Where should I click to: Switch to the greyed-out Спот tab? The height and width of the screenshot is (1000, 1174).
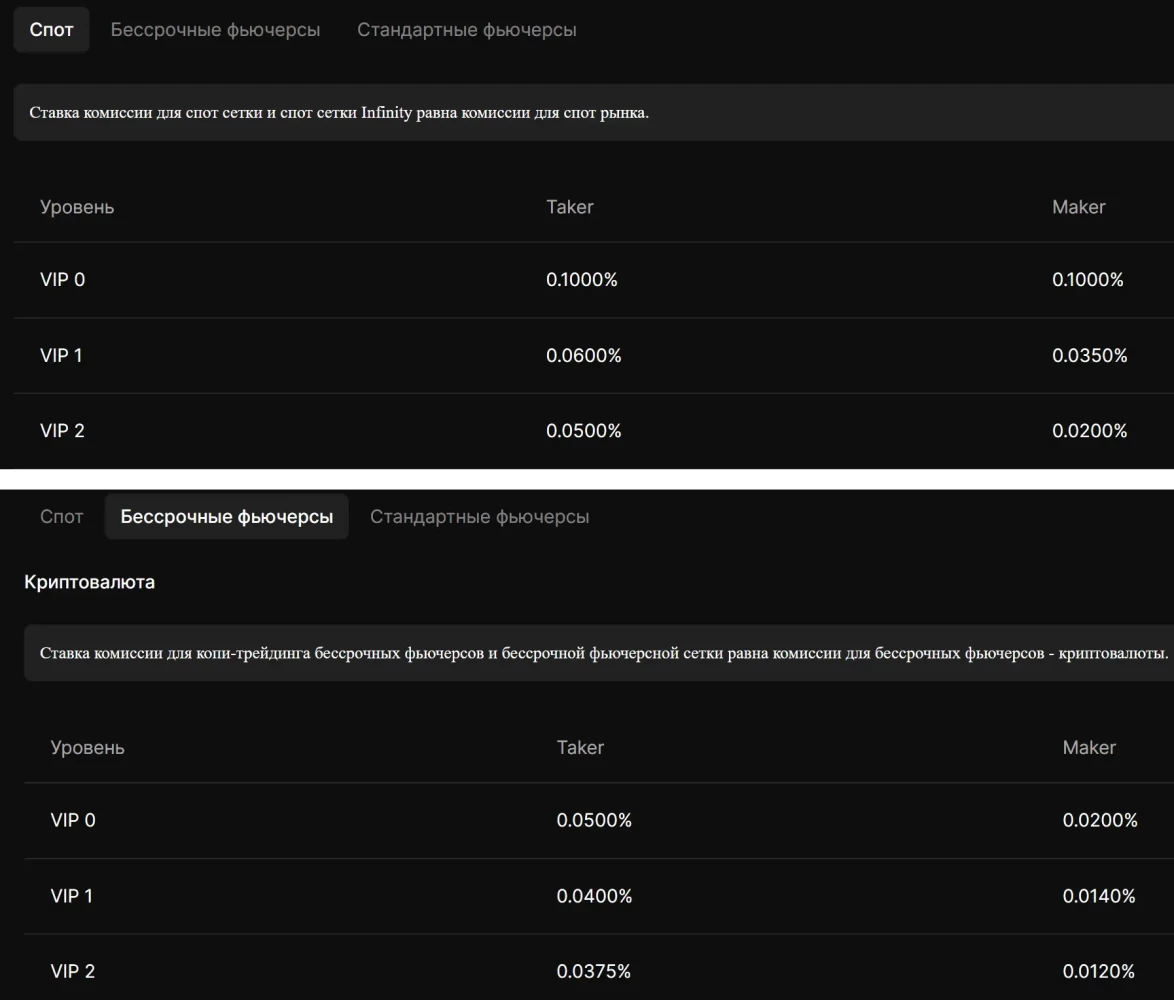(x=61, y=517)
